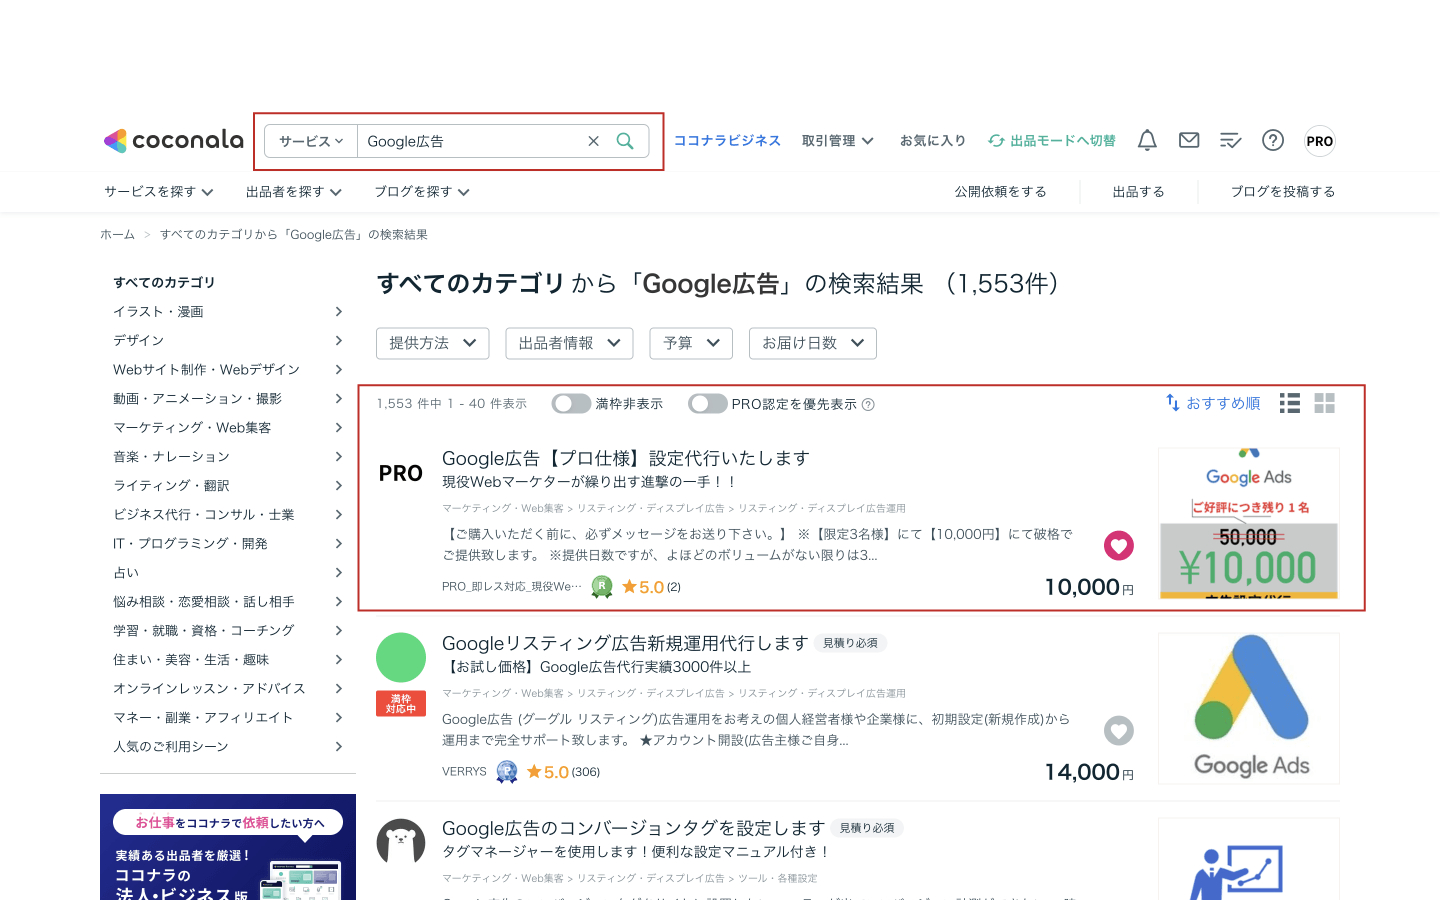This screenshot has width=1440, height=900.
Task: Switch results to grid view
Action: [x=1324, y=402]
